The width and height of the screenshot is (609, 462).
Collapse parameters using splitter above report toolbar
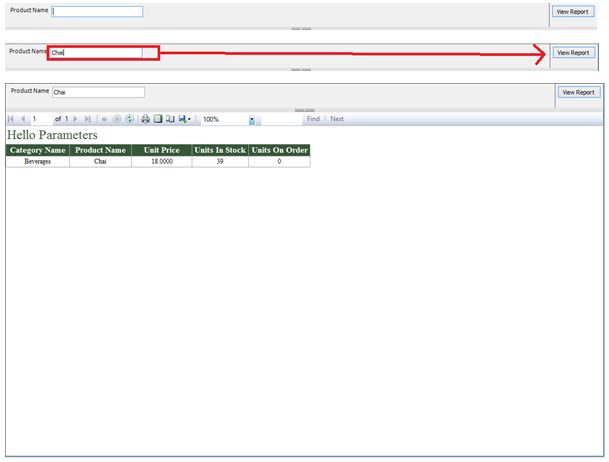coord(304,110)
